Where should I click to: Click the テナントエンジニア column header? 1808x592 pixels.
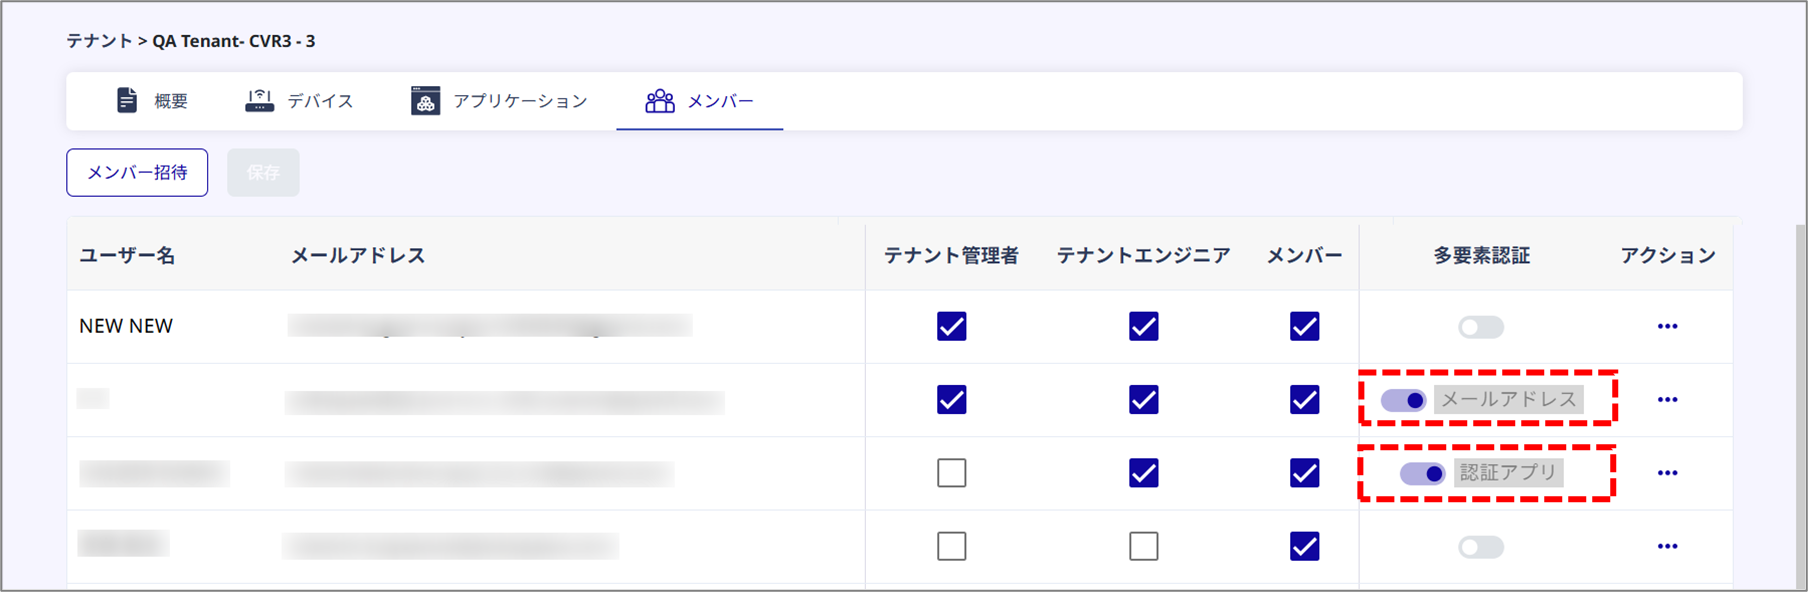(x=1143, y=256)
